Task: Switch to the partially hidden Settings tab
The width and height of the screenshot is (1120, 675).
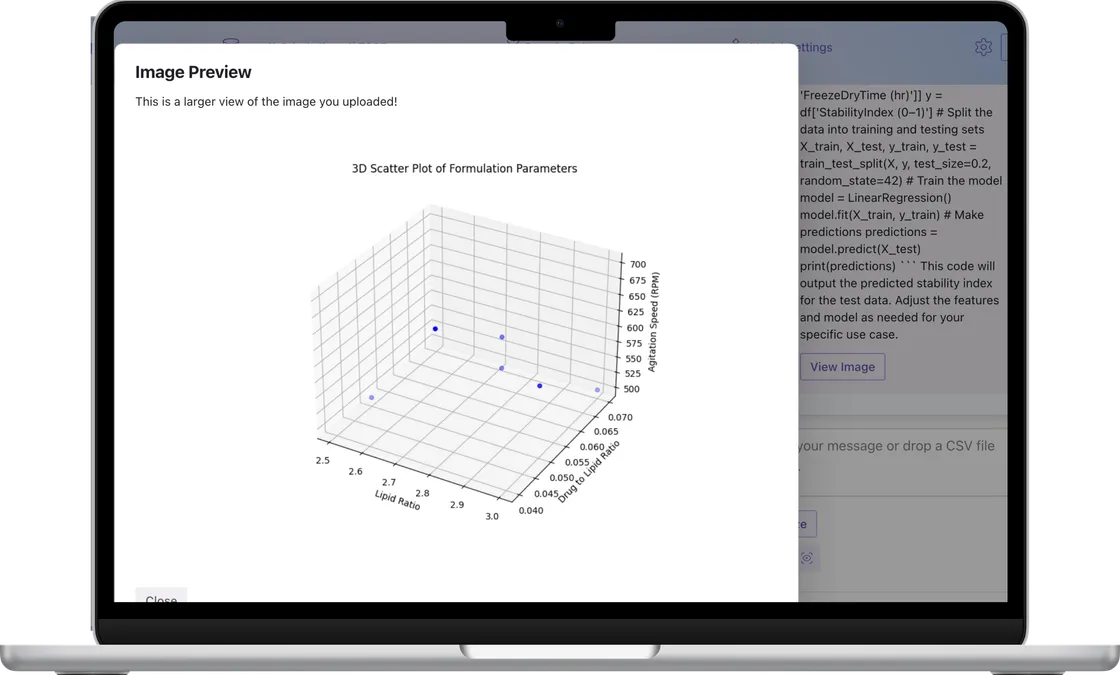Action: click(x=814, y=47)
